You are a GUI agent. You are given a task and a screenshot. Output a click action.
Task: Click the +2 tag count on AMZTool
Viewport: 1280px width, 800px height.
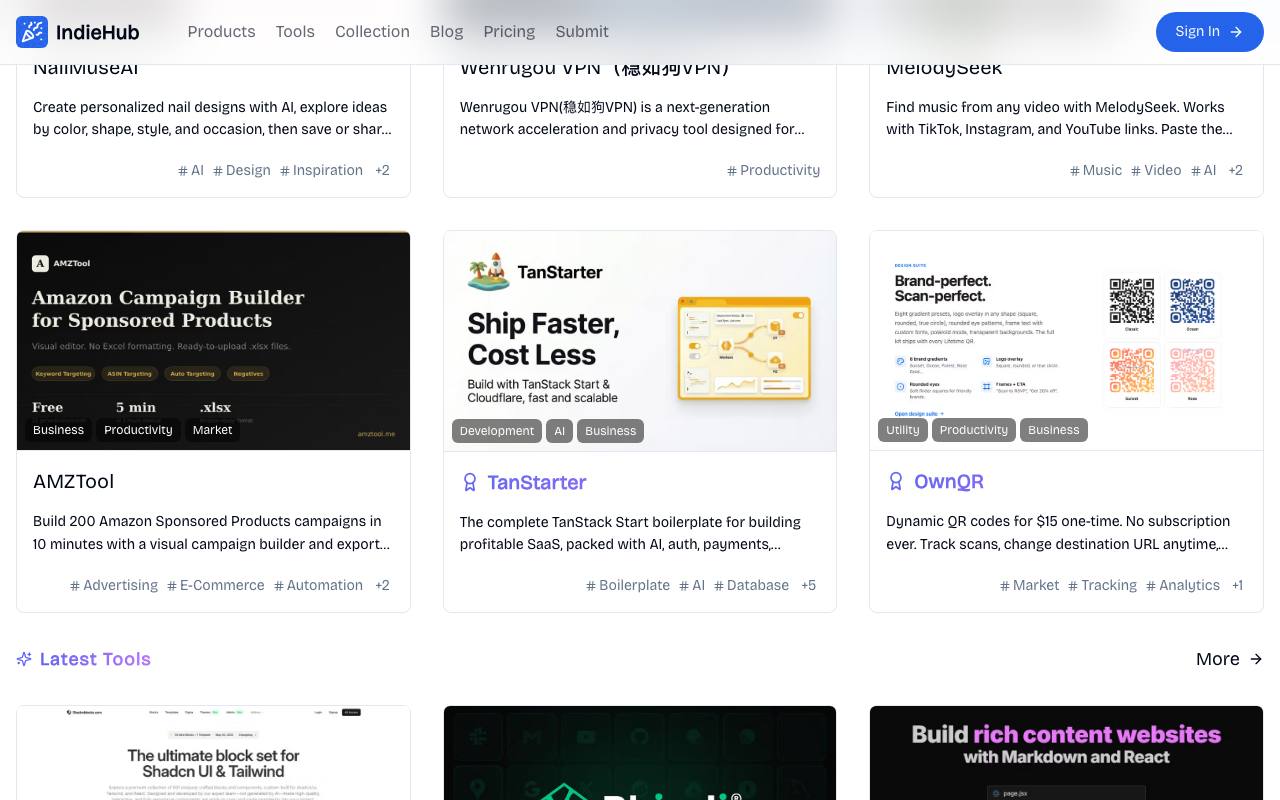382,585
